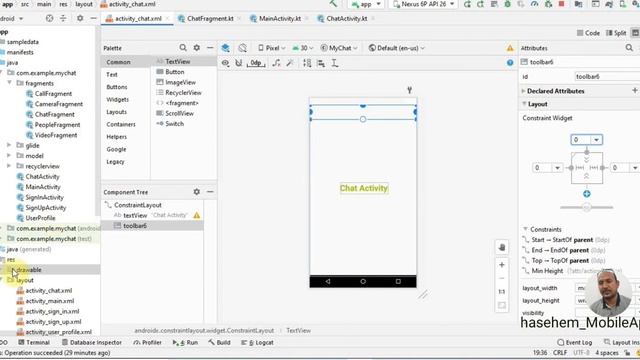Open project panel settings gear
Image resolution: width=640 pixels, height=360 pixels.
[x=80, y=18]
